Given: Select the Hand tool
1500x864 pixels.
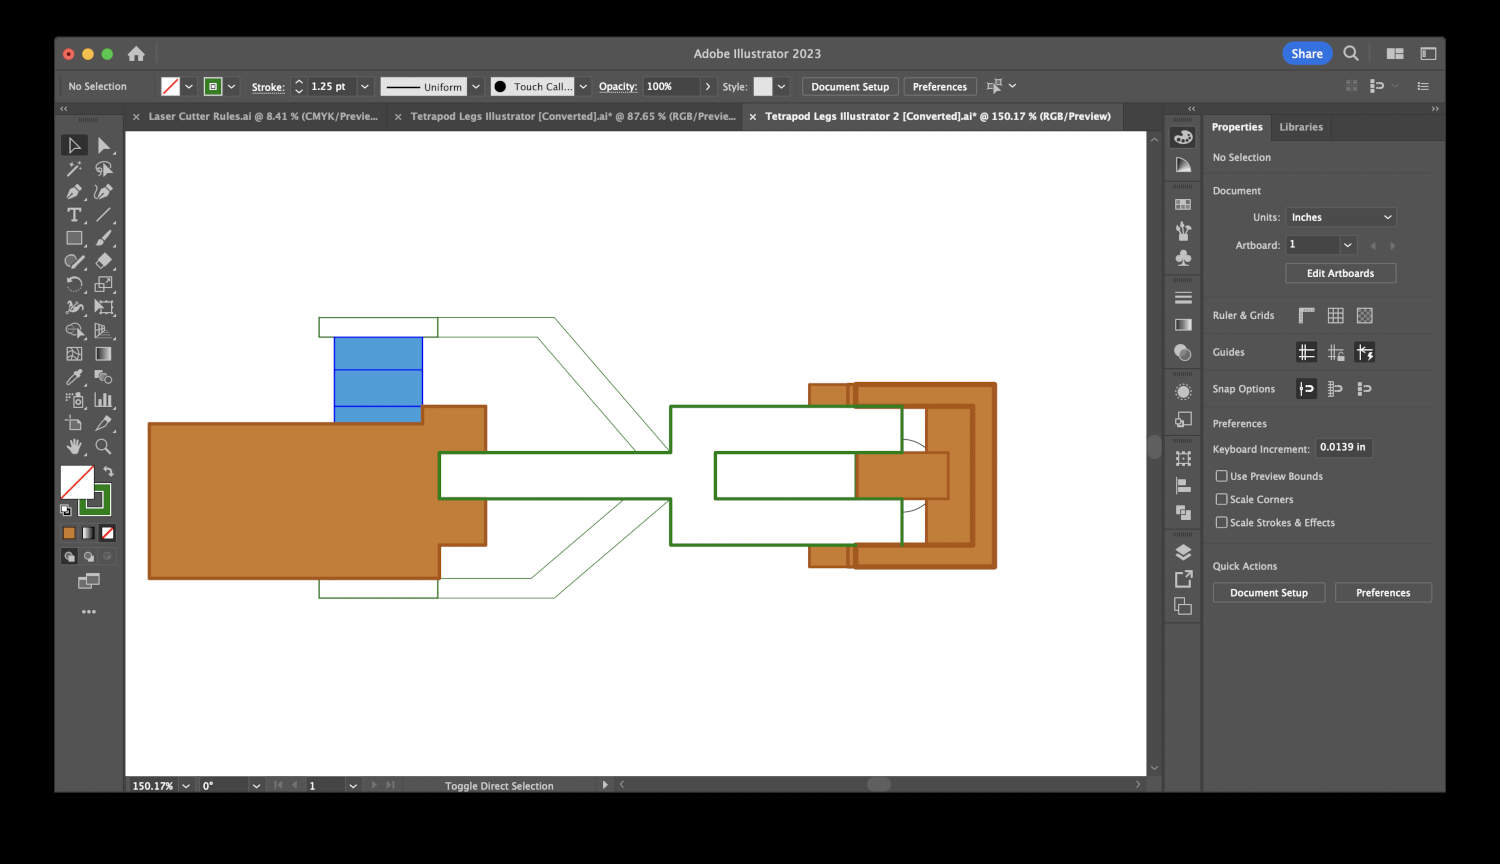Looking at the screenshot, I should click(73, 446).
